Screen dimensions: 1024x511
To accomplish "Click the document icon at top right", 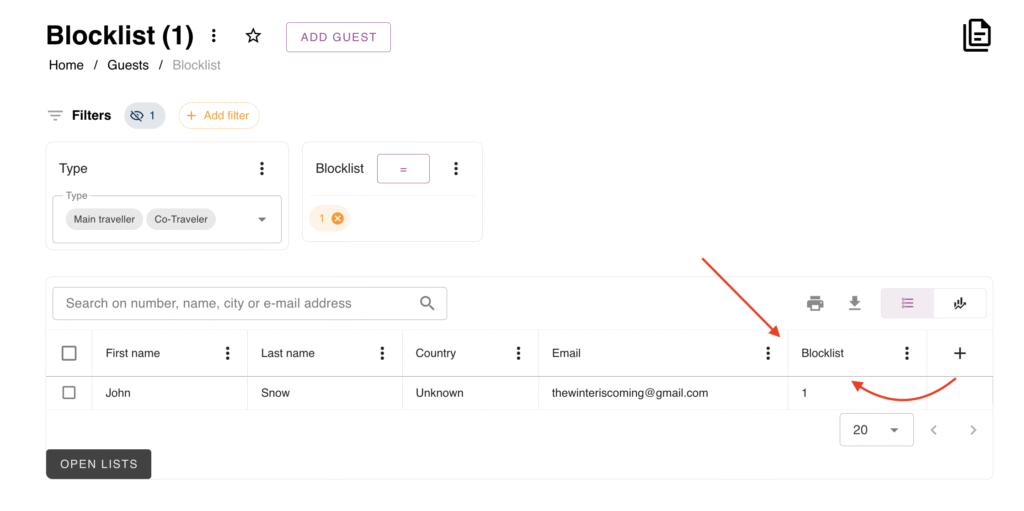I will coord(976,36).
